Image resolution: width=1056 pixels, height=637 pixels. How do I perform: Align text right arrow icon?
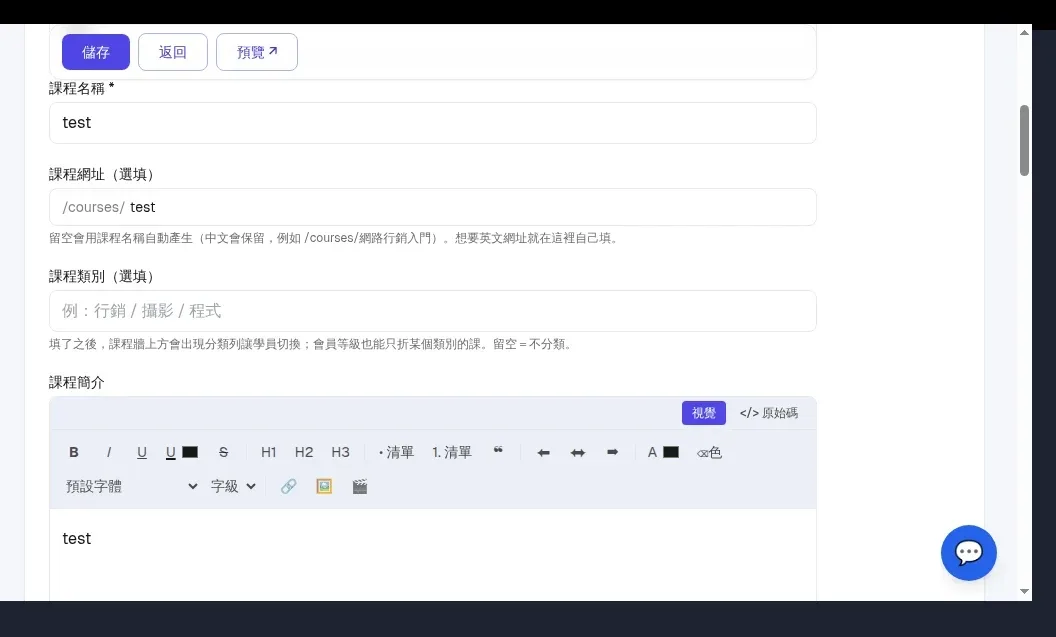click(x=612, y=452)
